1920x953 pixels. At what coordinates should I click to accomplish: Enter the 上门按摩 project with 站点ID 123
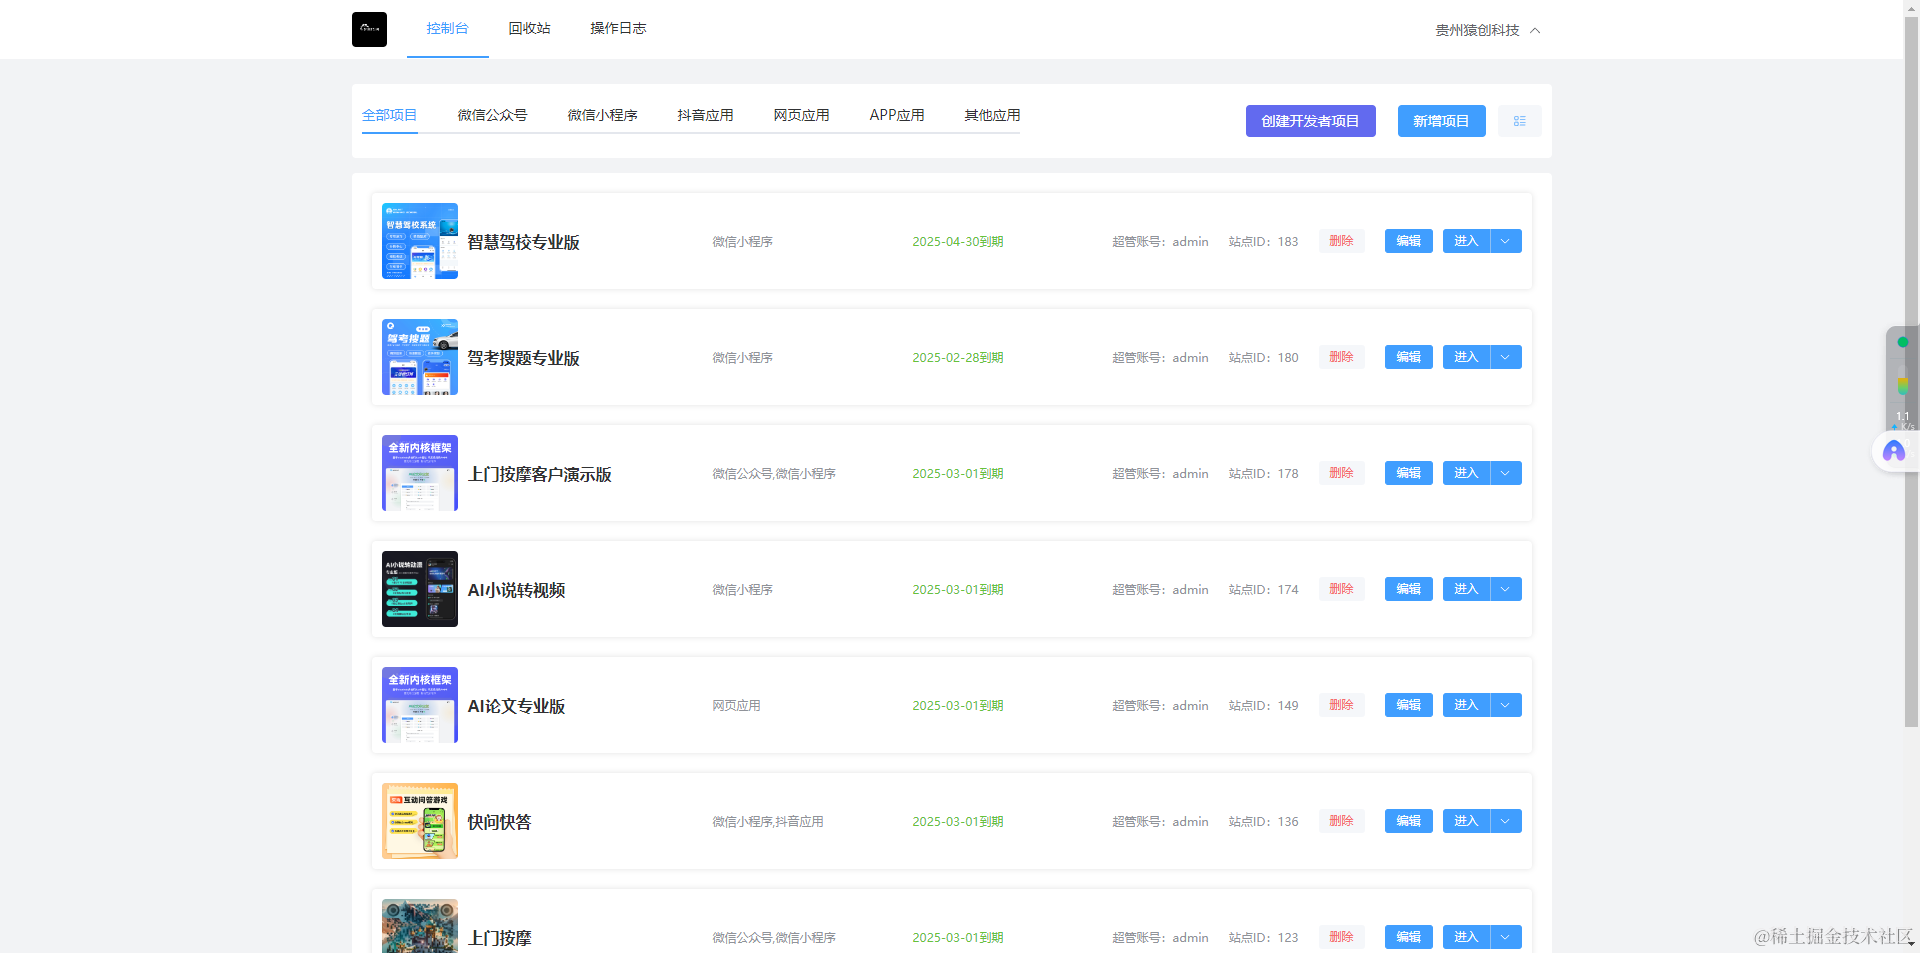click(x=1466, y=937)
